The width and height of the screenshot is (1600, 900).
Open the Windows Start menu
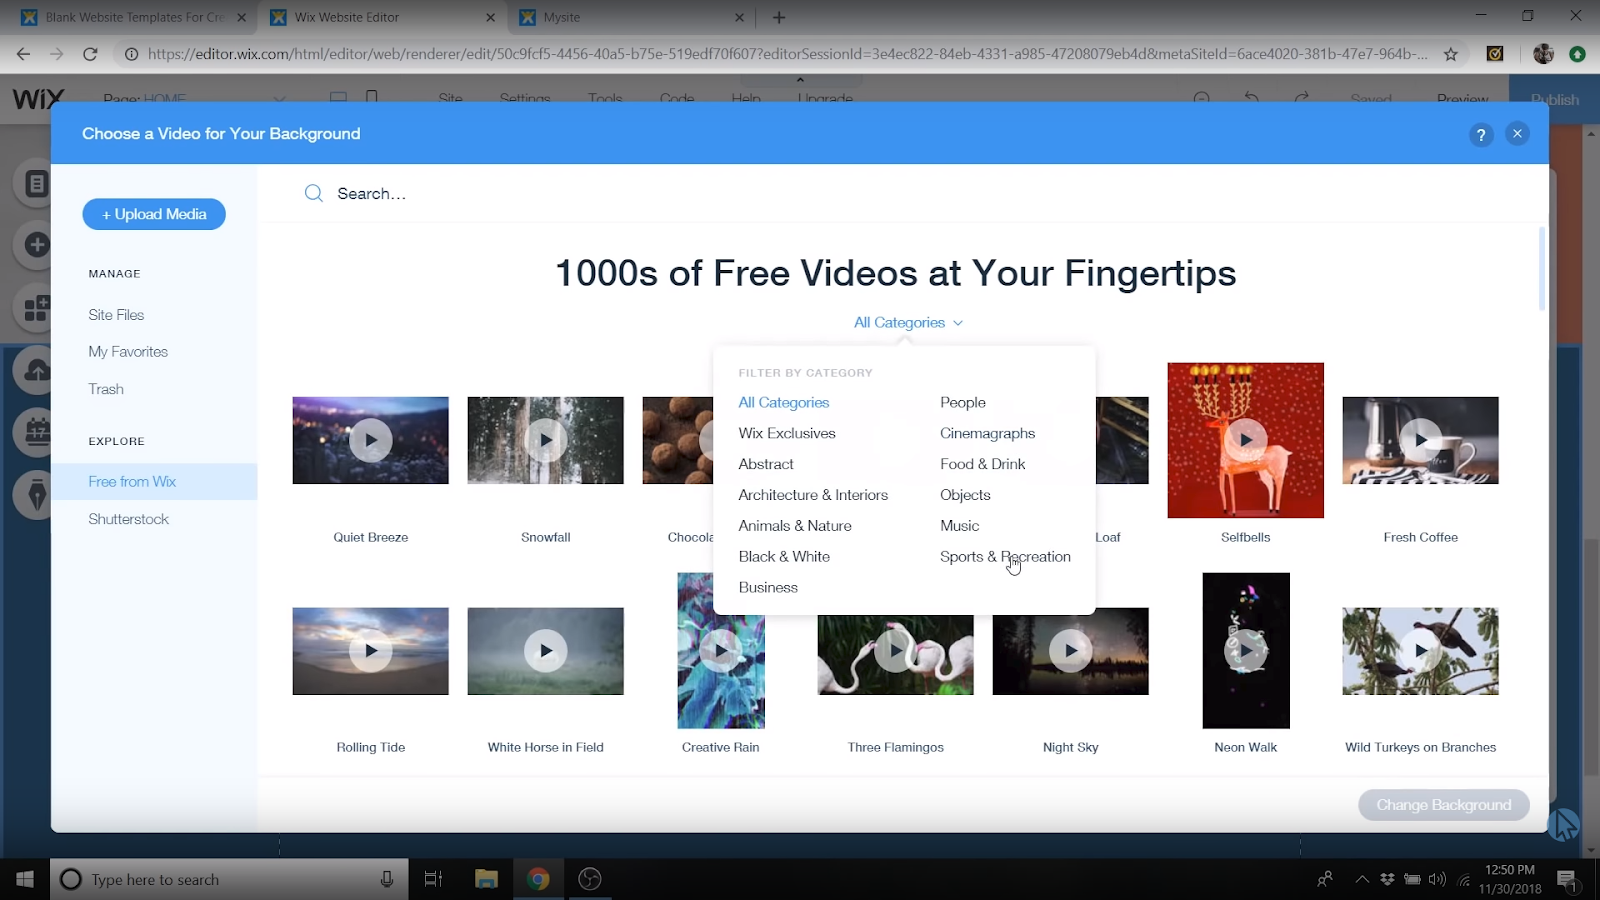click(25, 879)
